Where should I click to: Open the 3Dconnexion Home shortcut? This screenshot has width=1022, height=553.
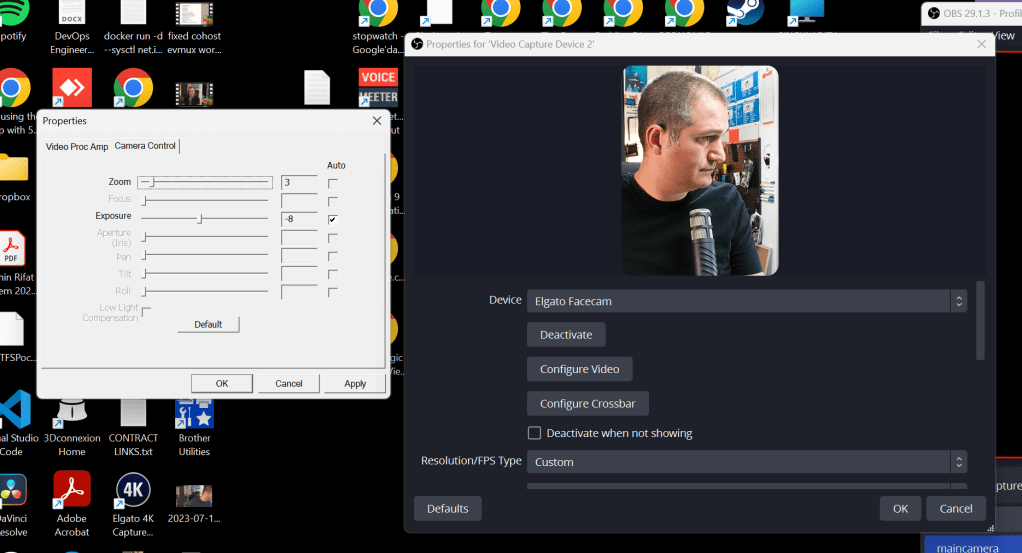[x=72, y=411]
